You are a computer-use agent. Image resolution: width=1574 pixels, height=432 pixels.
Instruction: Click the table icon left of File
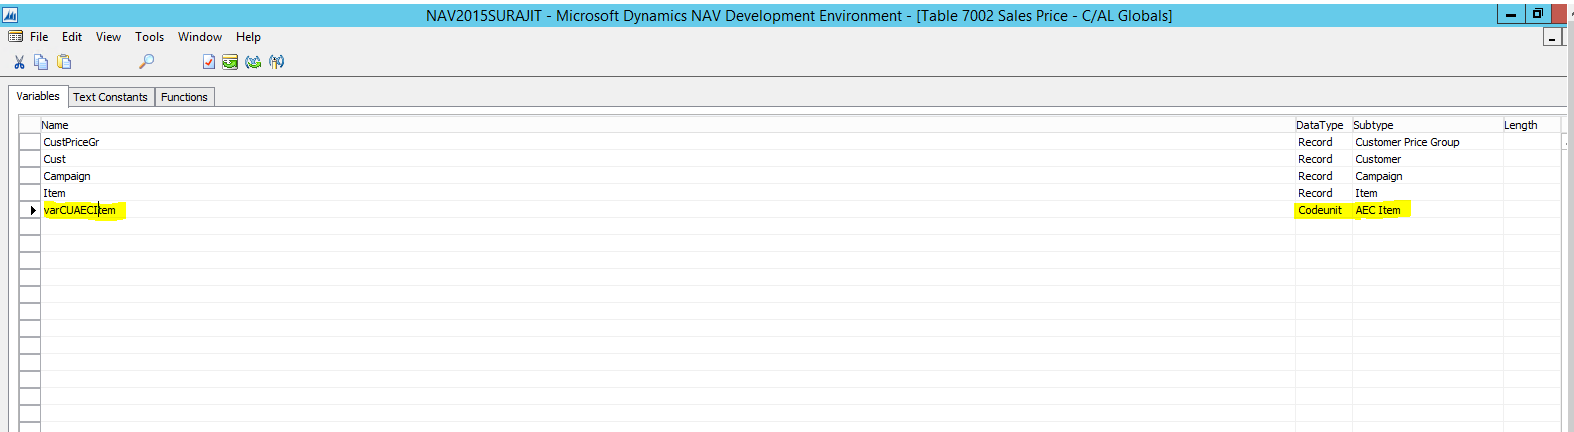(15, 37)
